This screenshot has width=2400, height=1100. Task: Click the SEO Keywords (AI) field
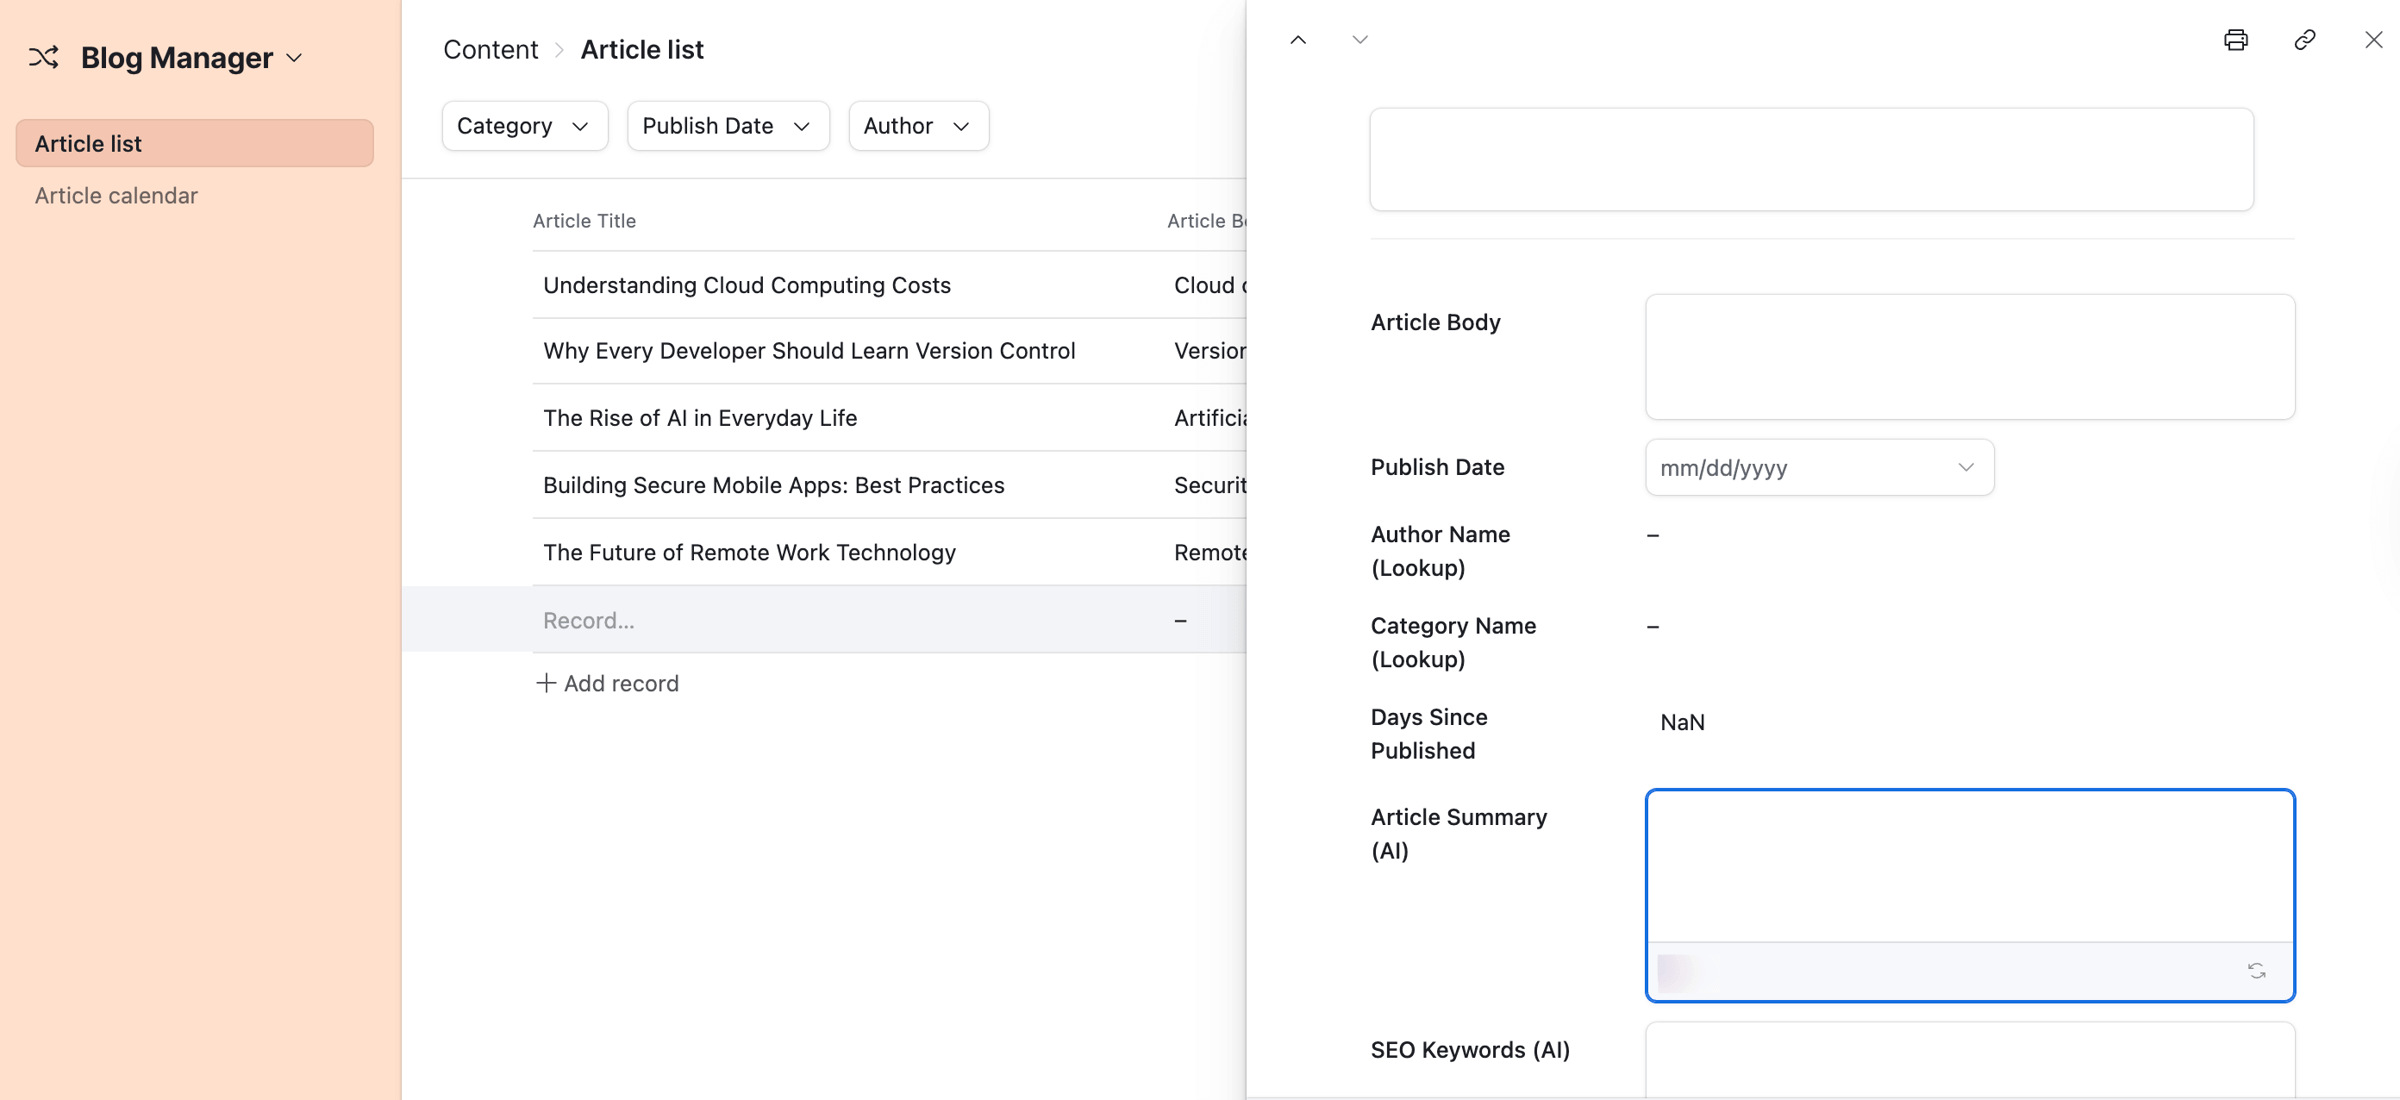click(x=1969, y=1060)
